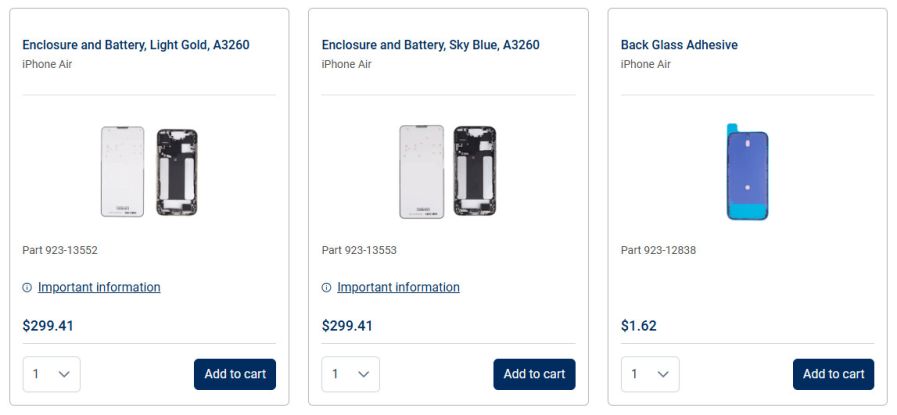897x415 pixels.
Task: Open Important information link for Light Gold enclosure
Action: click(99, 288)
